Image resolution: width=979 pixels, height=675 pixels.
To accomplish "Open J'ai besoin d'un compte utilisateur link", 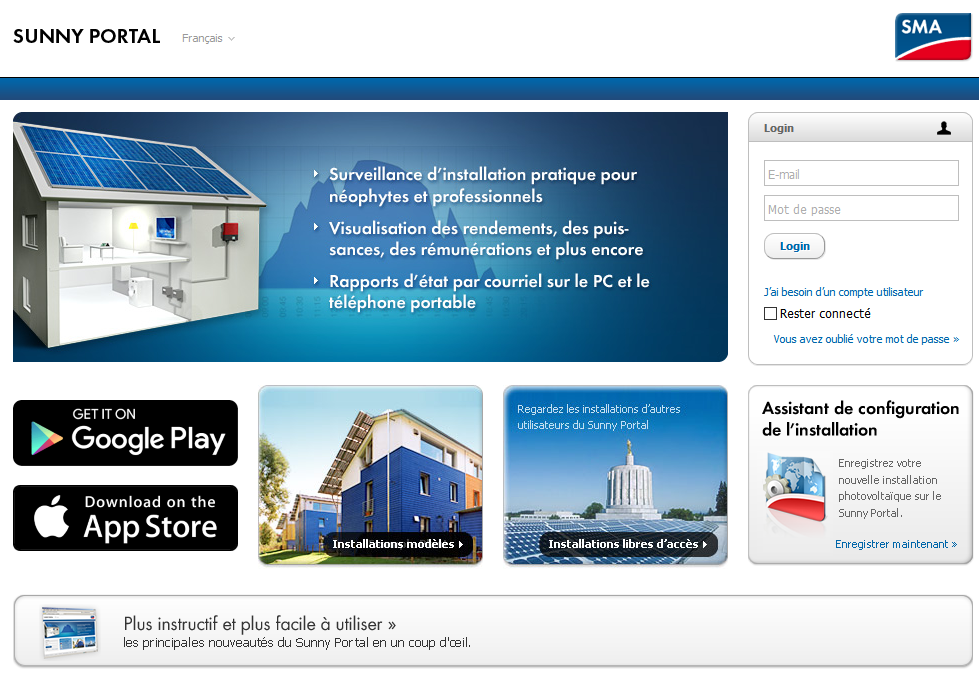I will point(843,292).
